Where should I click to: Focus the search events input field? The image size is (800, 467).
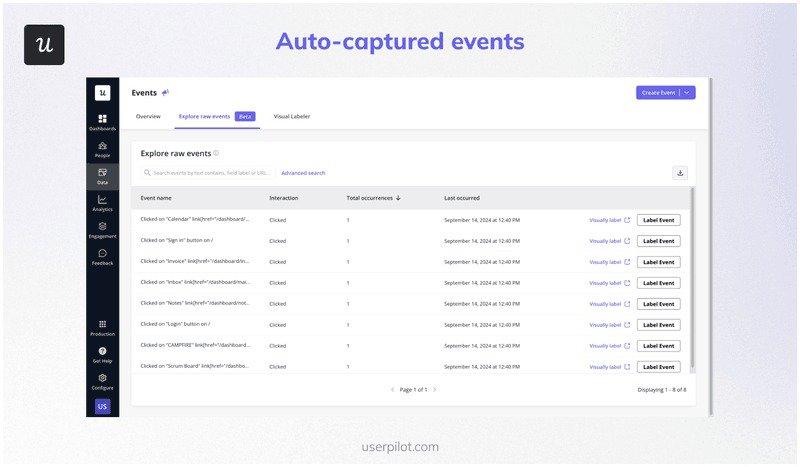click(210, 173)
